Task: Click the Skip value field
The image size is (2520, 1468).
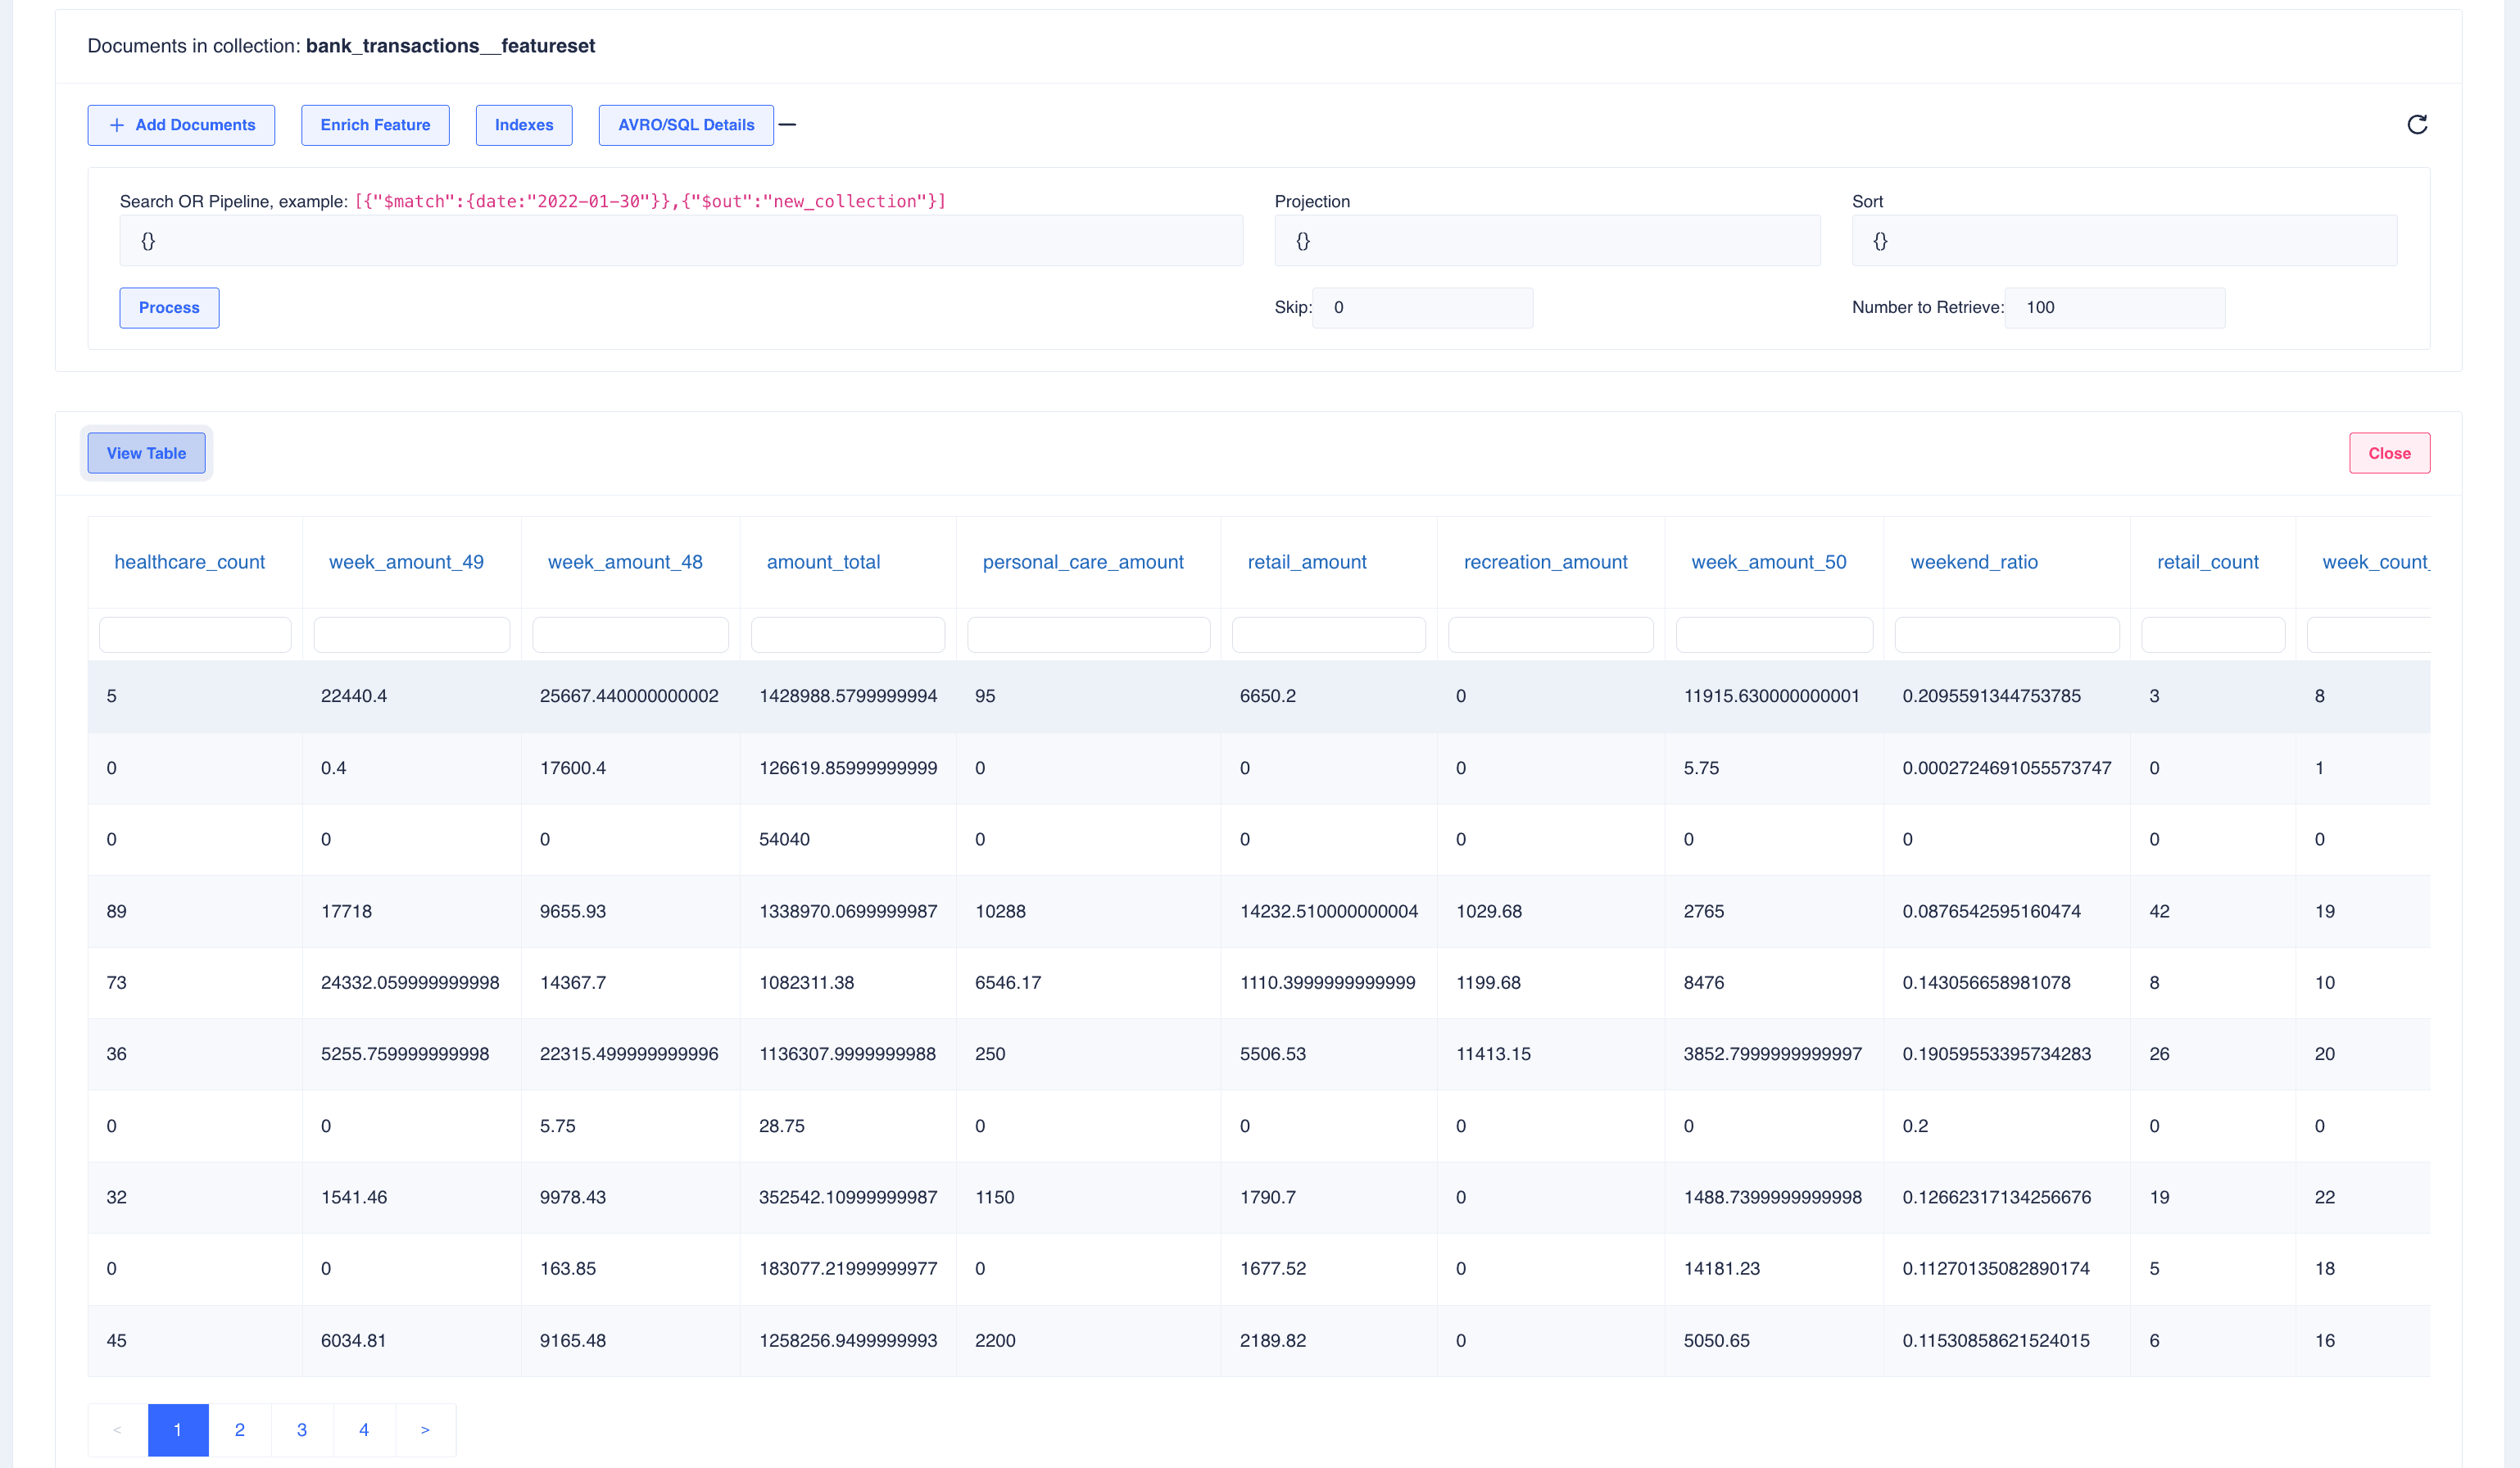Action: click(1421, 308)
